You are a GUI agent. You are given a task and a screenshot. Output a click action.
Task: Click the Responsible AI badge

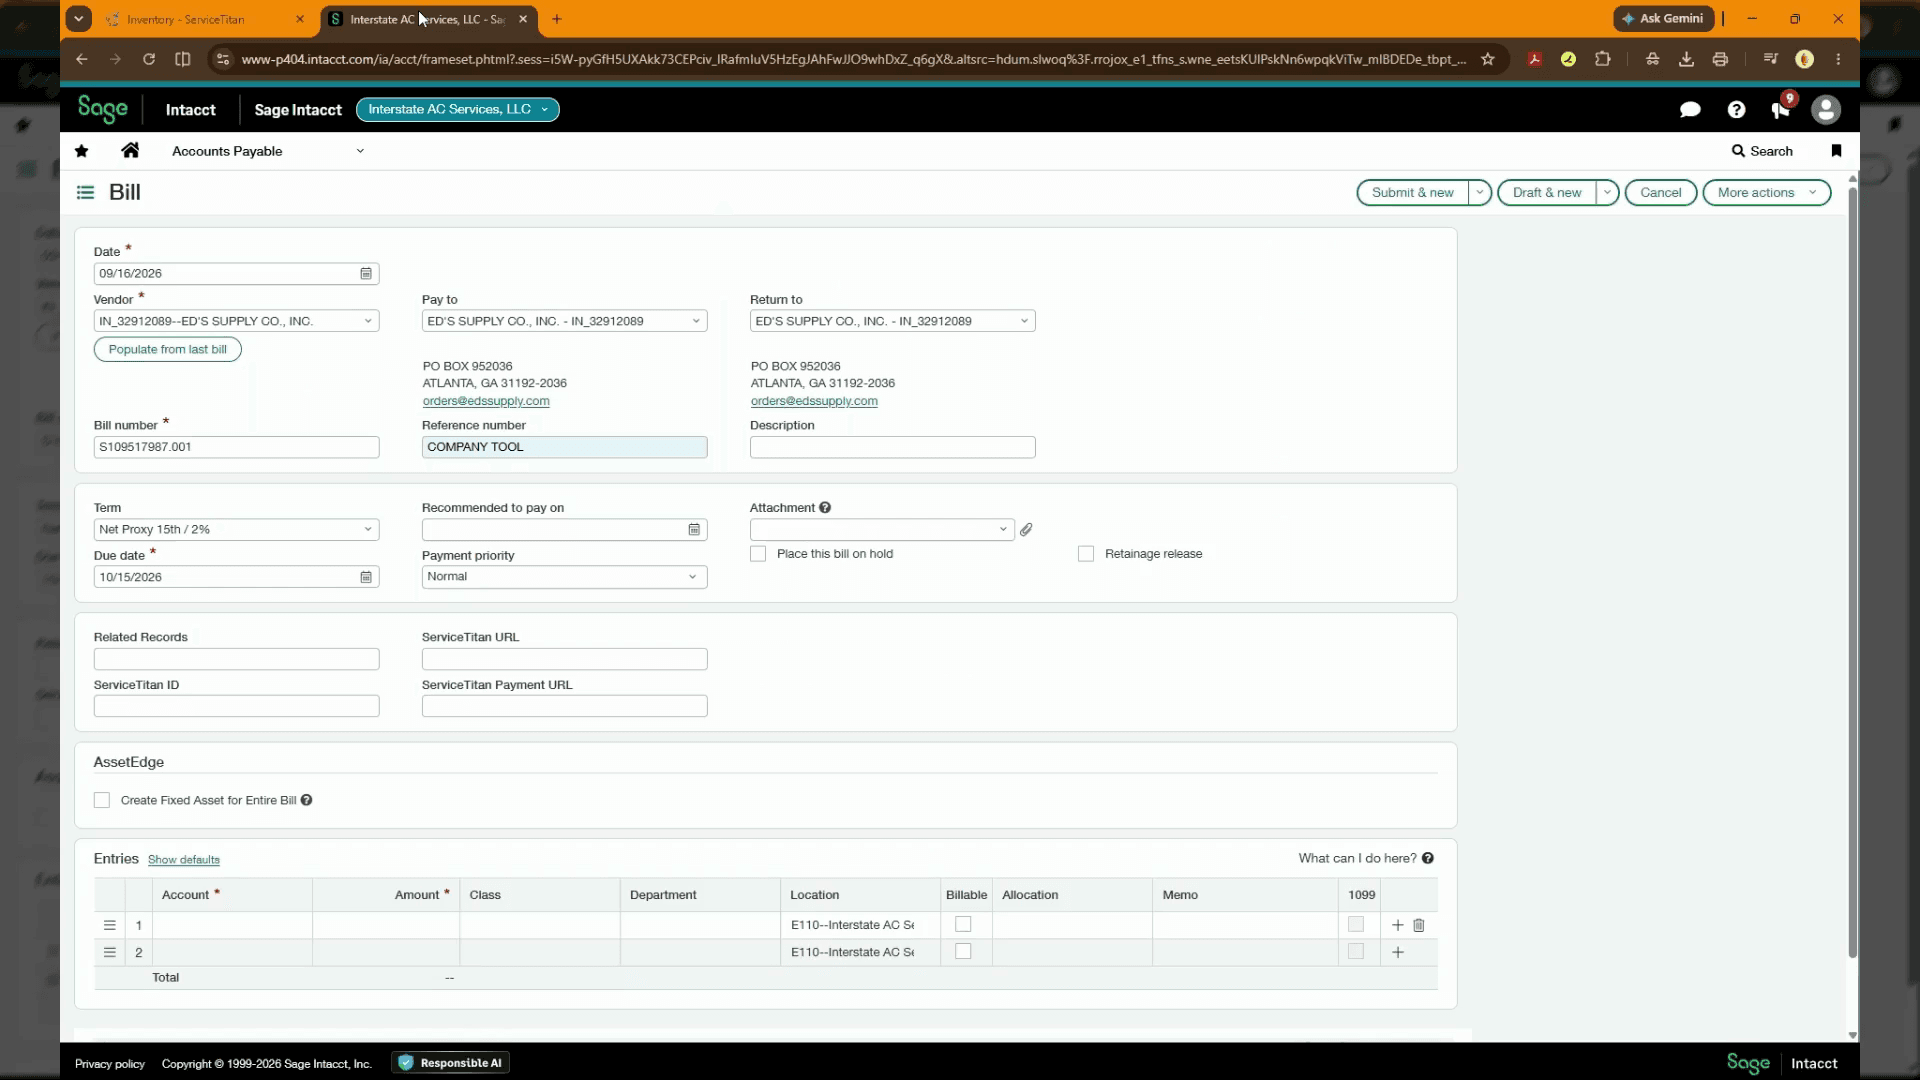coord(451,1063)
